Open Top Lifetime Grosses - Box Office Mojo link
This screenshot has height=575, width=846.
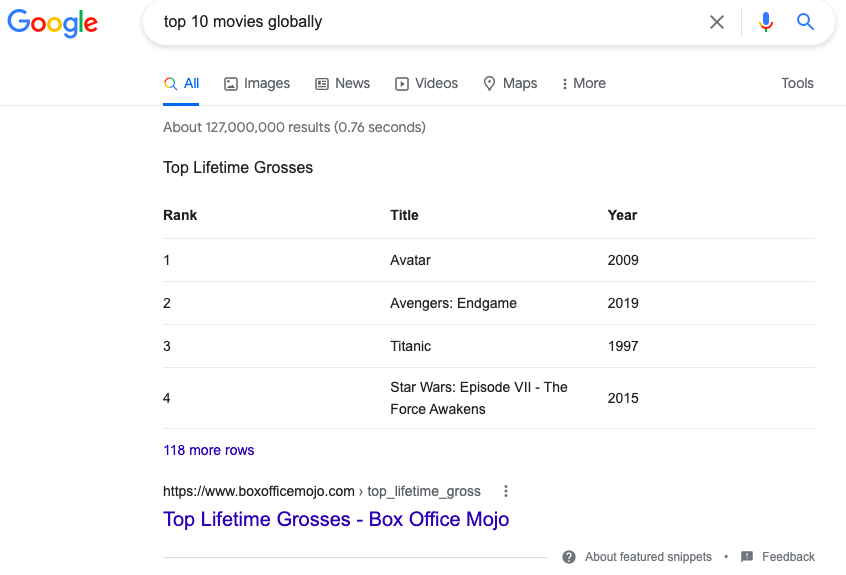click(x=336, y=519)
